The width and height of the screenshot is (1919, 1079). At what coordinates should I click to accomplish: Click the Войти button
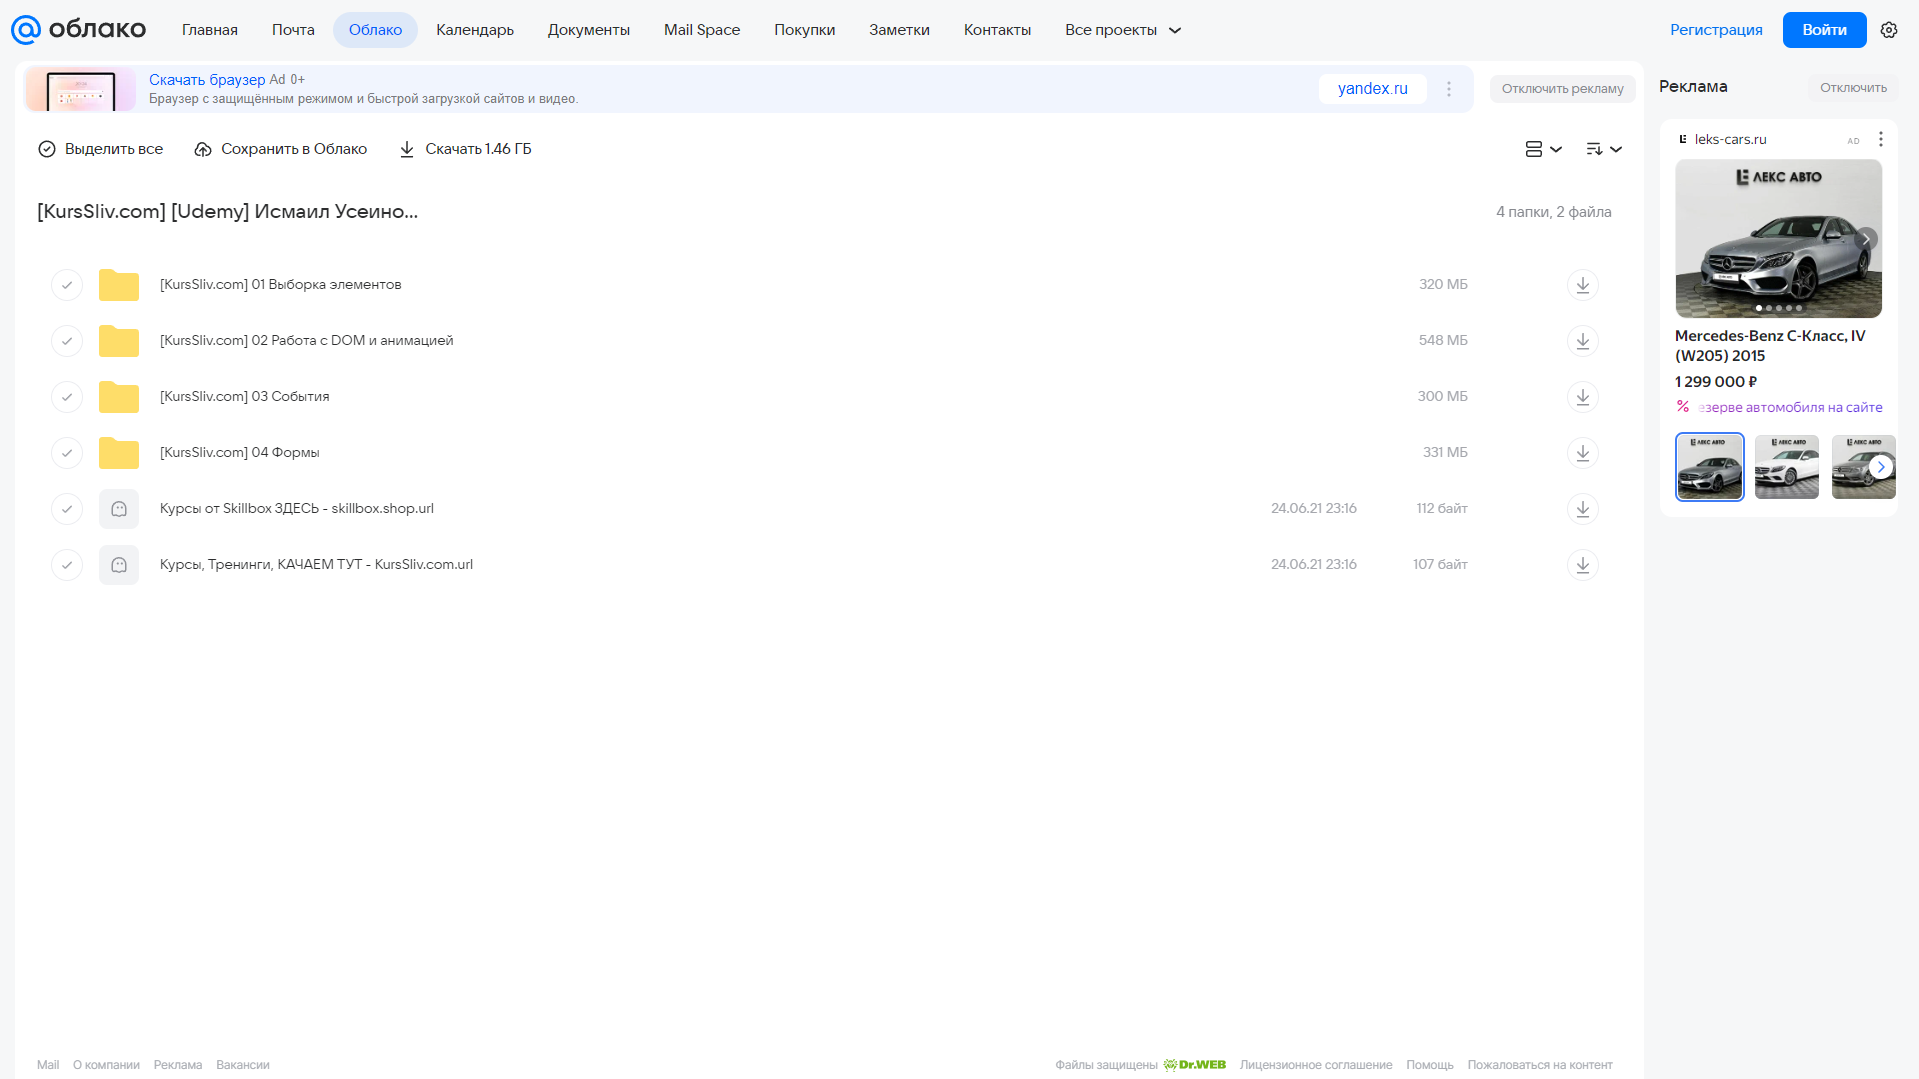1824,30
